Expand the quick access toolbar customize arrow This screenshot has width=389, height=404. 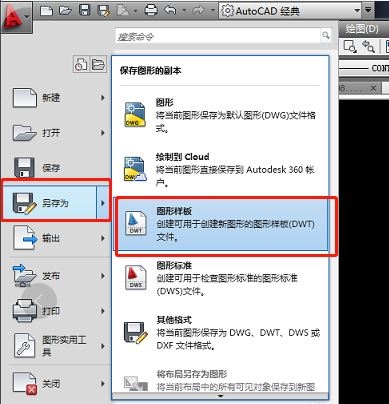pos(368,10)
